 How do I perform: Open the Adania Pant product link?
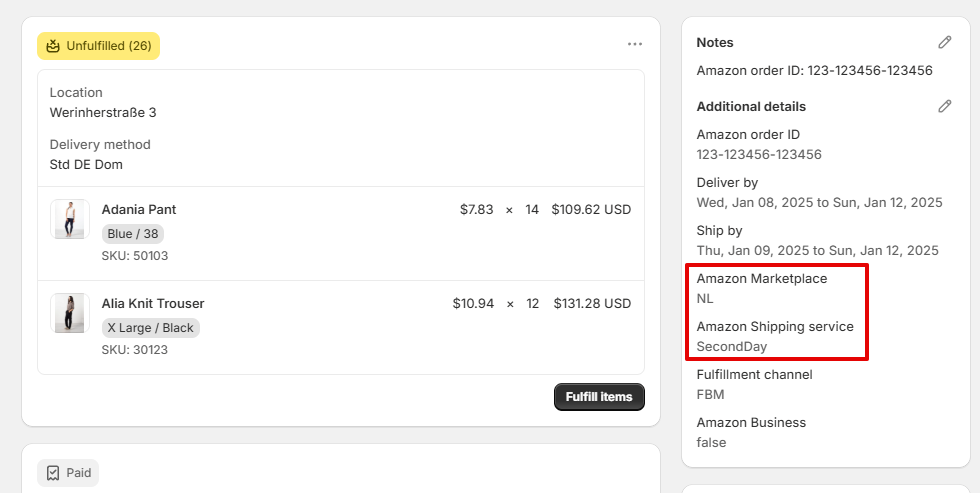pos(139,209)
